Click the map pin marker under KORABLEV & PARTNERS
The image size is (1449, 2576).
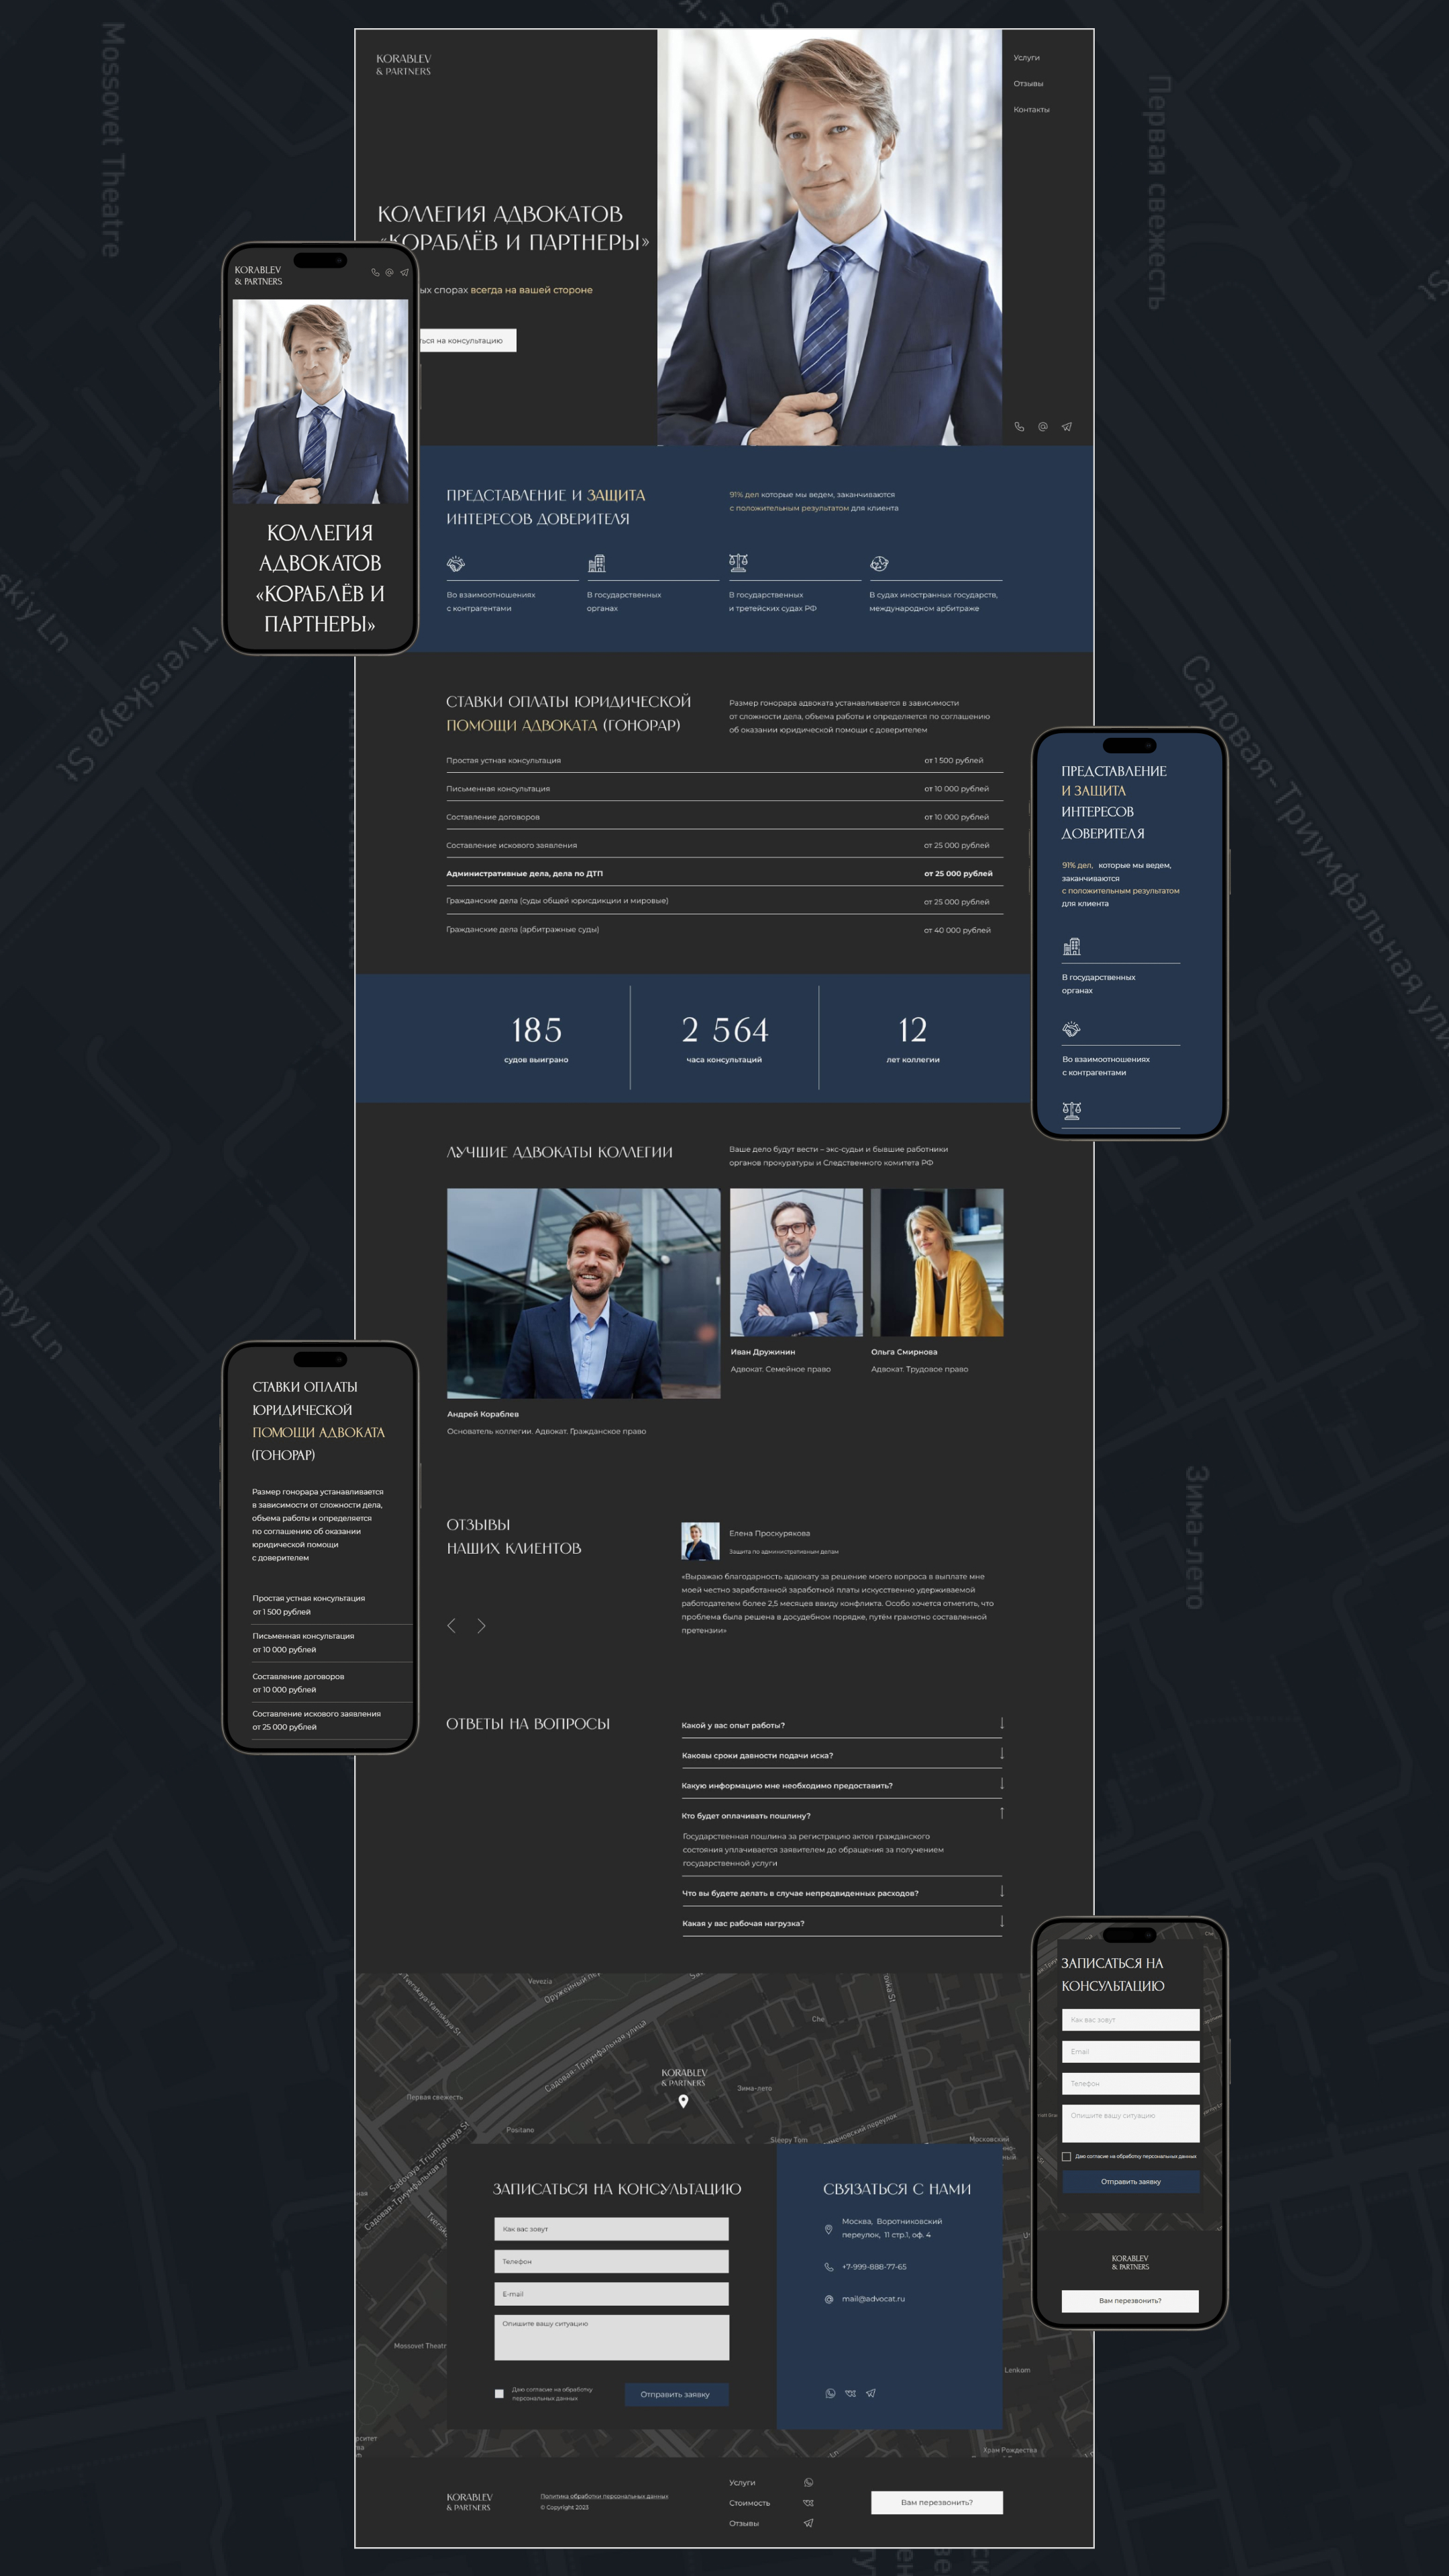click(683, 2101)
